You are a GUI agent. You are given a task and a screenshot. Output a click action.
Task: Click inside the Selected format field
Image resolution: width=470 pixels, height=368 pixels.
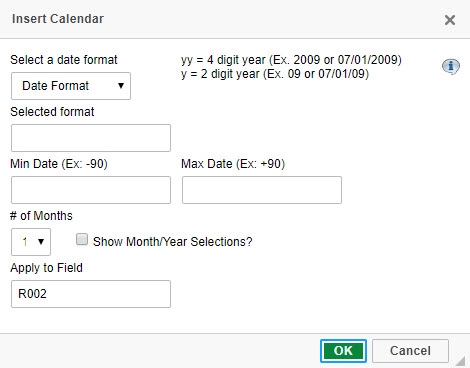pyautogui.click(x=91, y=138)
